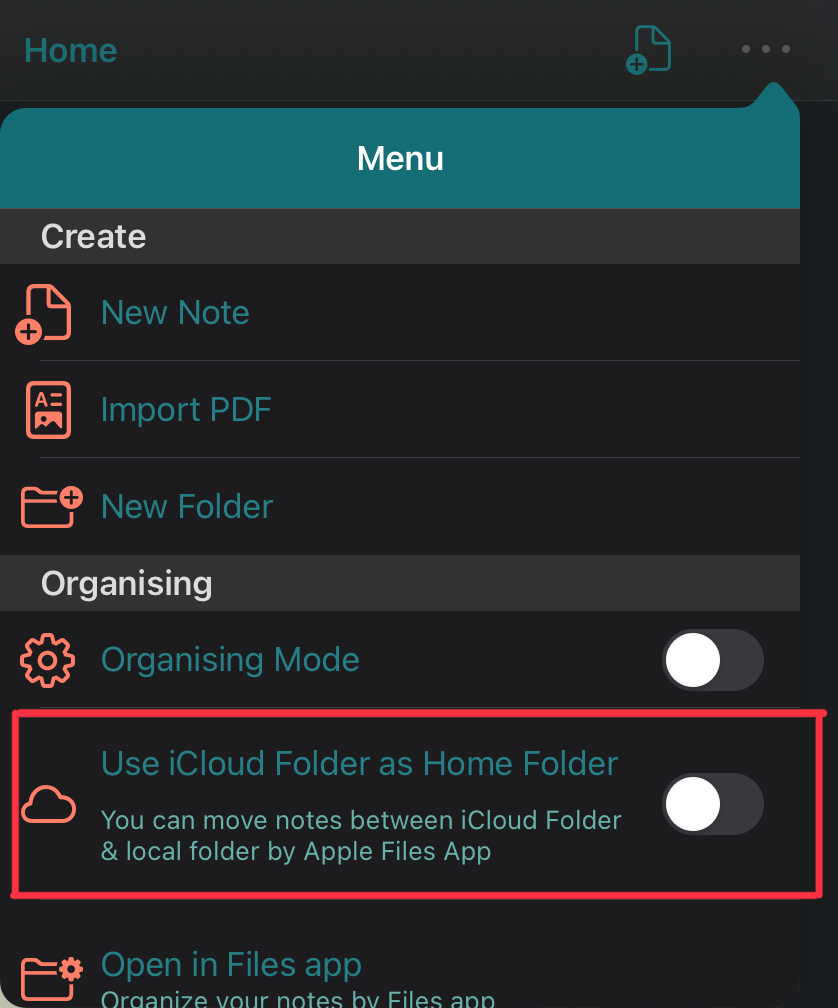The image size is (838, 1008).
Task: Click the add-note icon in the top bar
Action: click(x=648, y=50)
